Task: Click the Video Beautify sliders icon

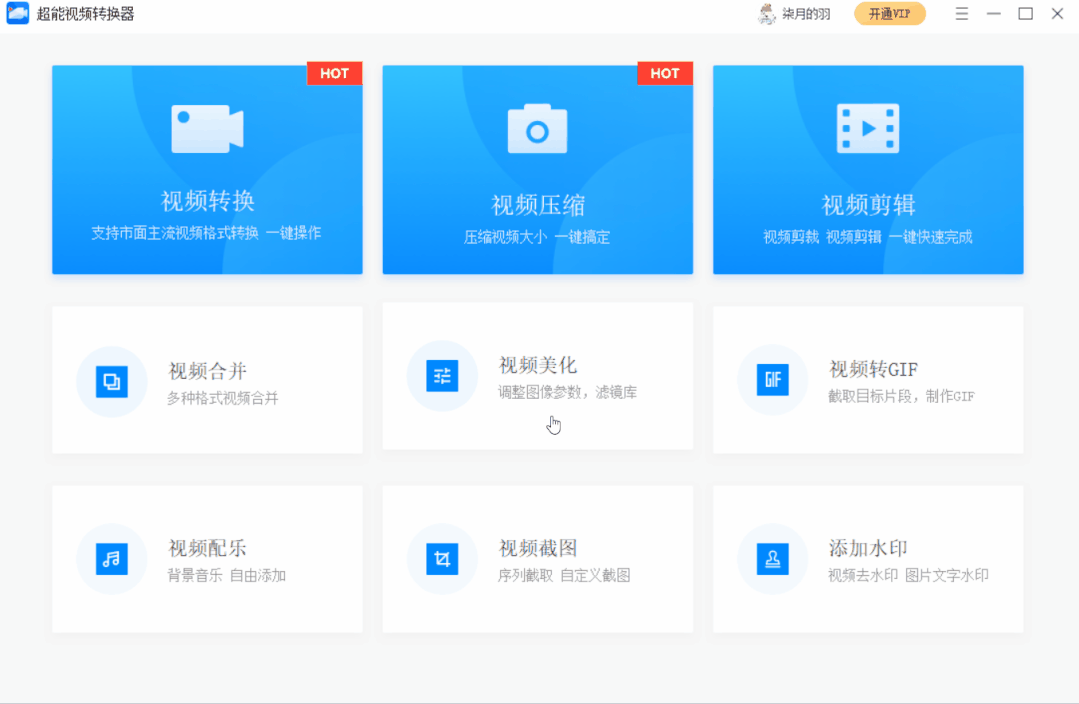Action: (x=442, y=375)
